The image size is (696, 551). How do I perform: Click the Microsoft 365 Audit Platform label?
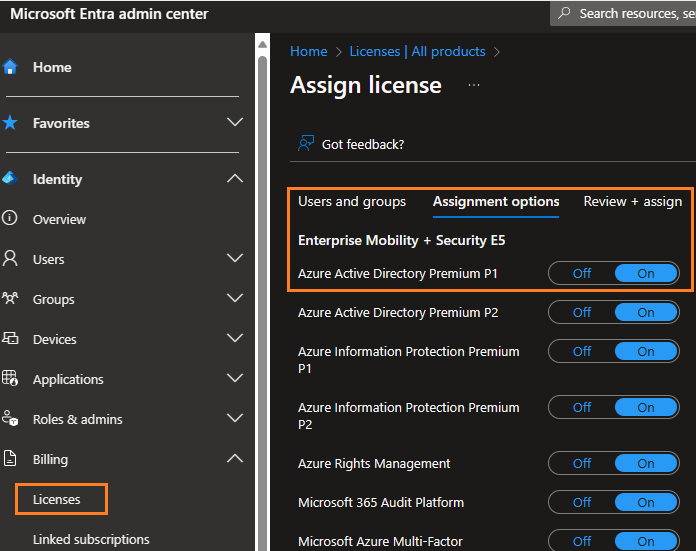tap(381, 503)
